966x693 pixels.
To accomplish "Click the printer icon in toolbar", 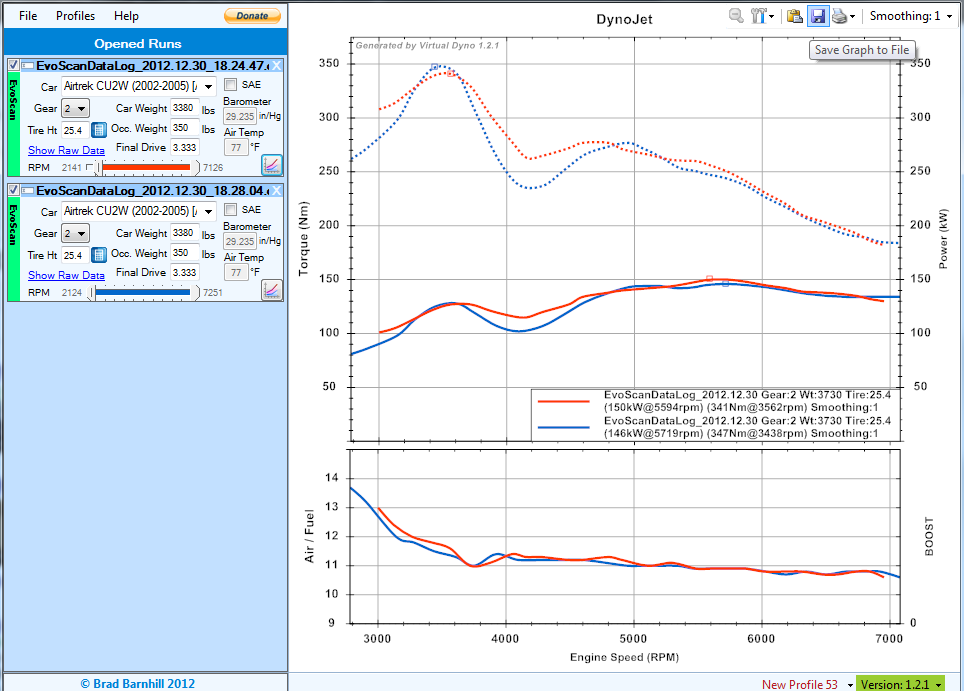I will tap(840, 16).
